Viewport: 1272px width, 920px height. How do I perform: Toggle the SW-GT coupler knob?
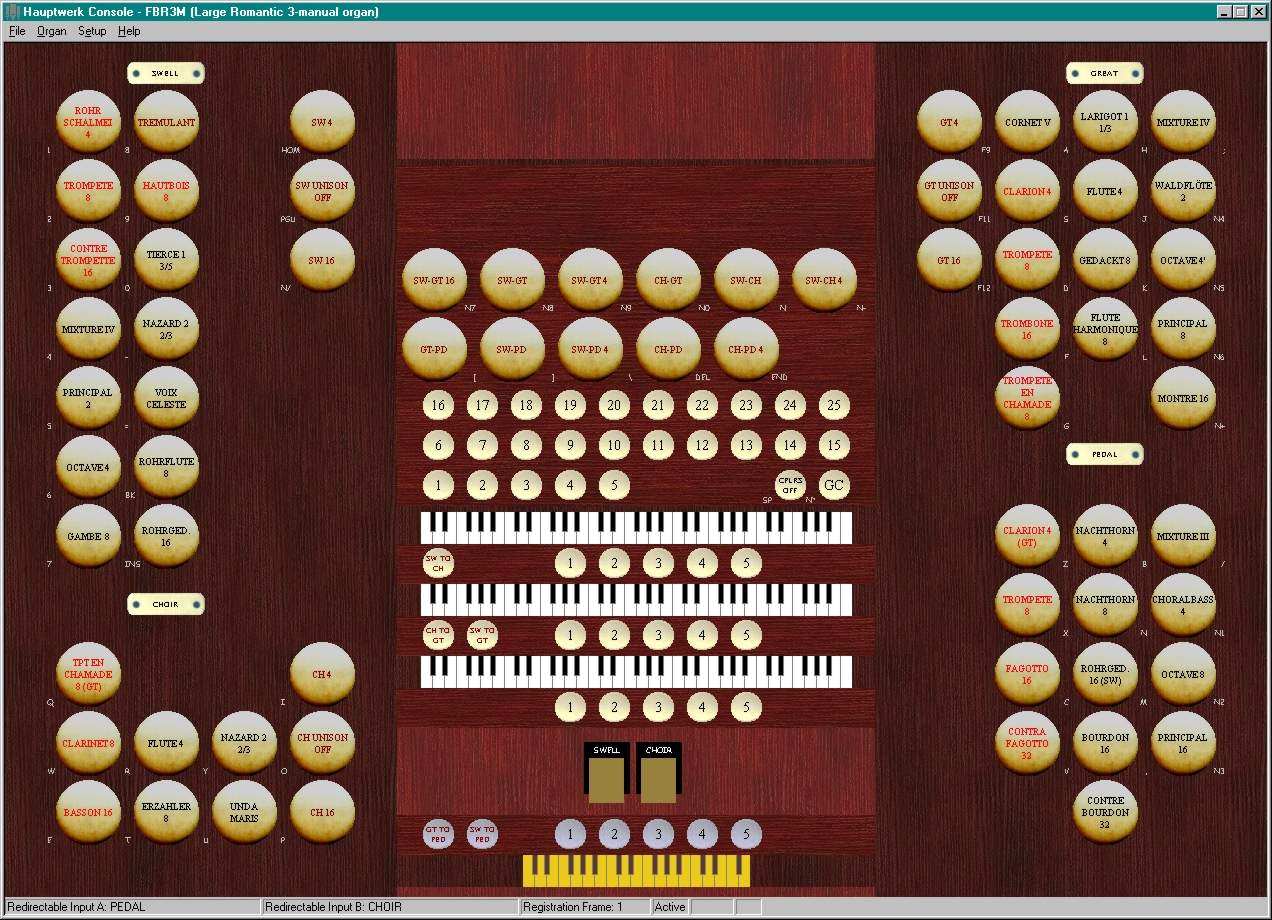click(512, 280)
